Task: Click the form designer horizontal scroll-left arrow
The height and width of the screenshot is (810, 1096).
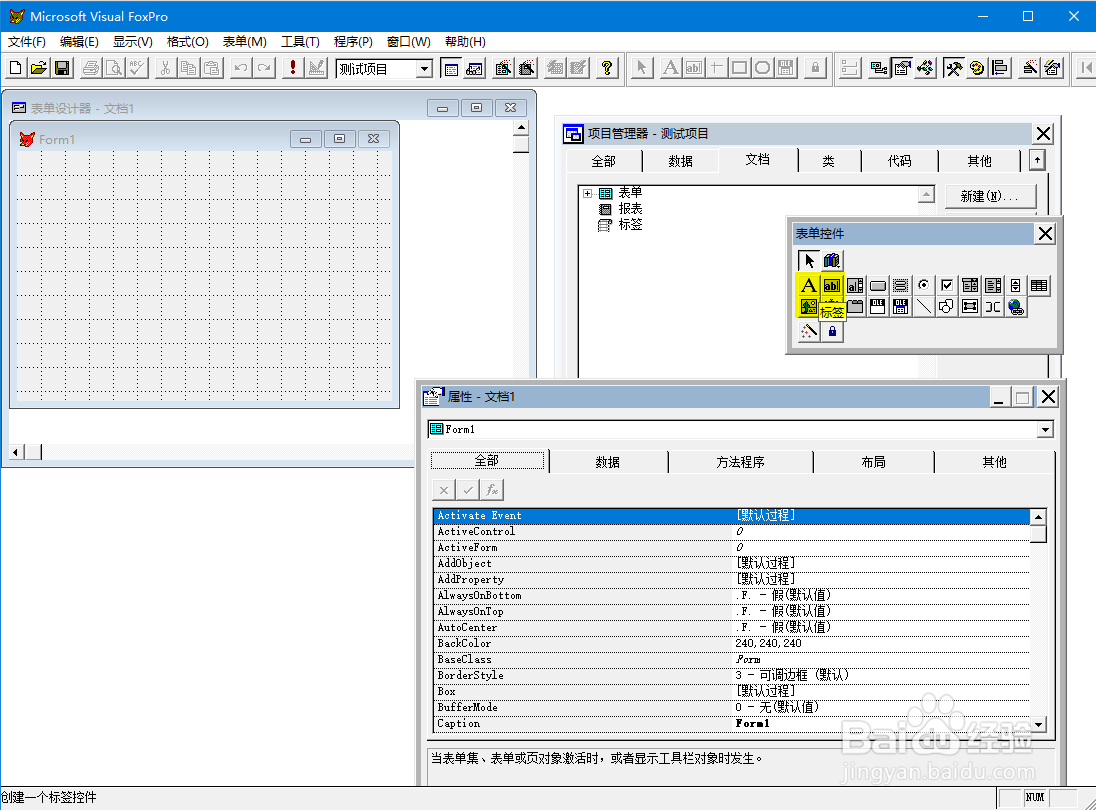Action: (x=15, y=452)
